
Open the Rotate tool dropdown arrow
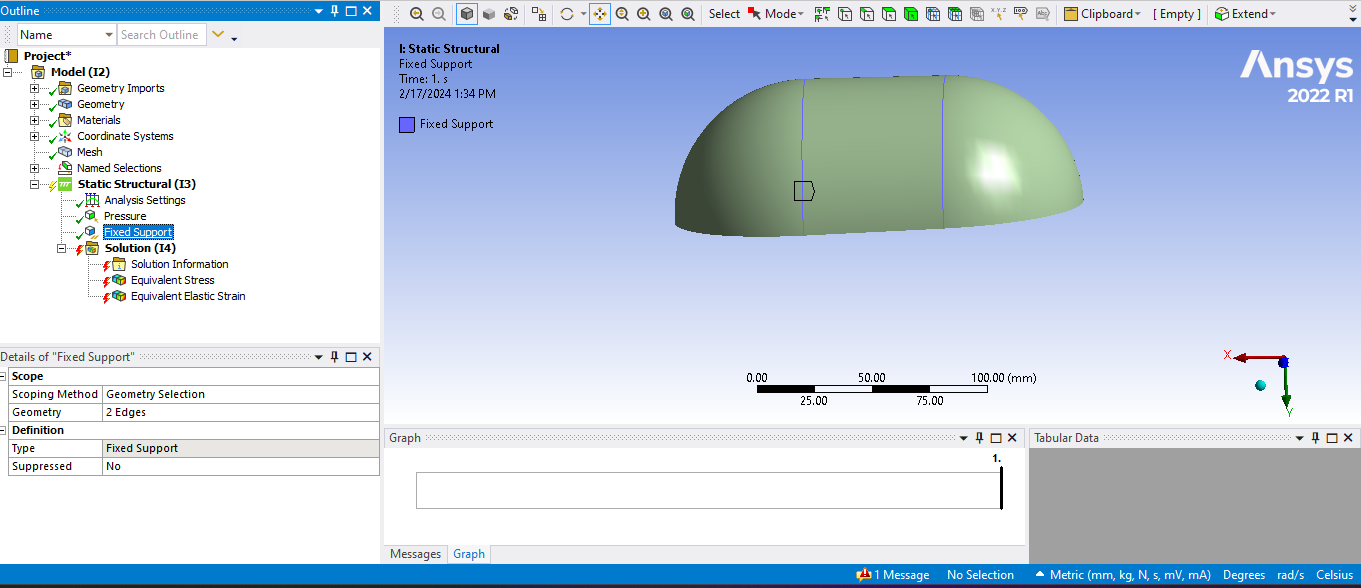click(x=583, y=14)
